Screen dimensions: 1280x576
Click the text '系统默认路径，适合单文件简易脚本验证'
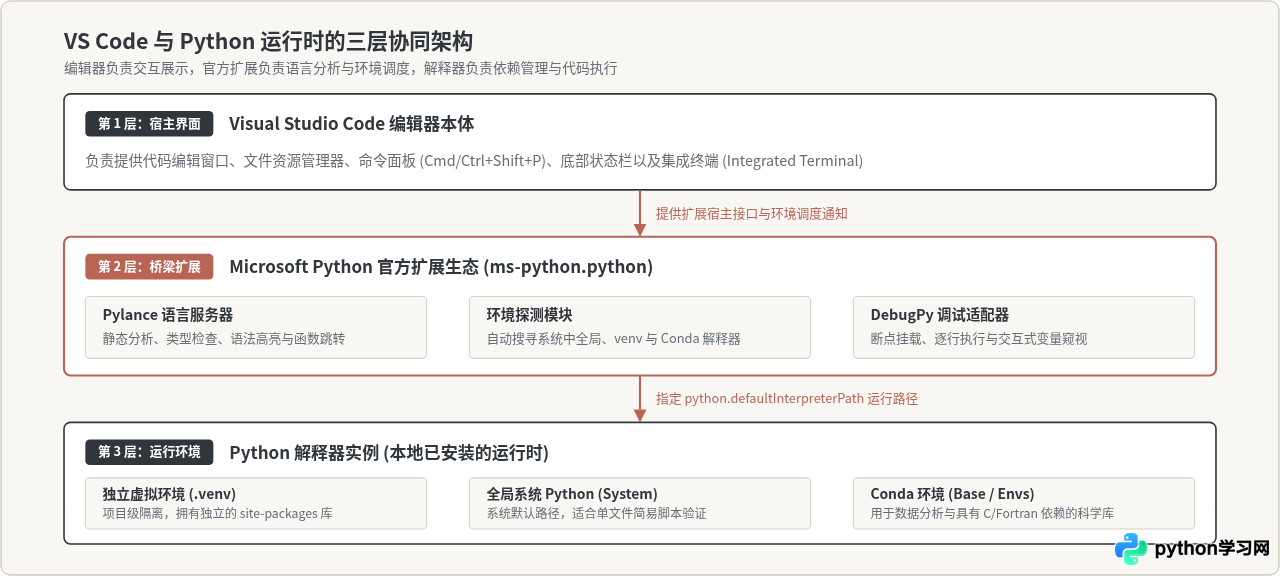596,514
